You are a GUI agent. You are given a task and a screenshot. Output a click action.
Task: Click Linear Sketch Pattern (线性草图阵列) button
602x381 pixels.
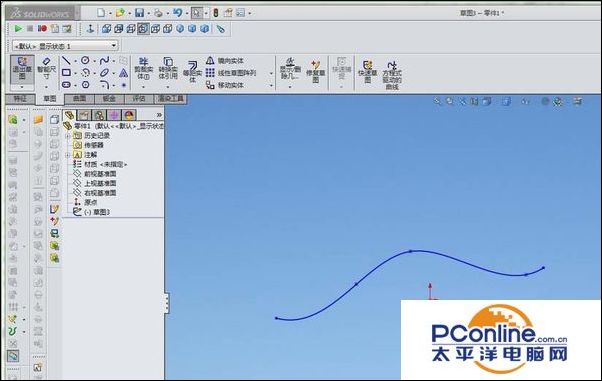(x=231, y=73)
